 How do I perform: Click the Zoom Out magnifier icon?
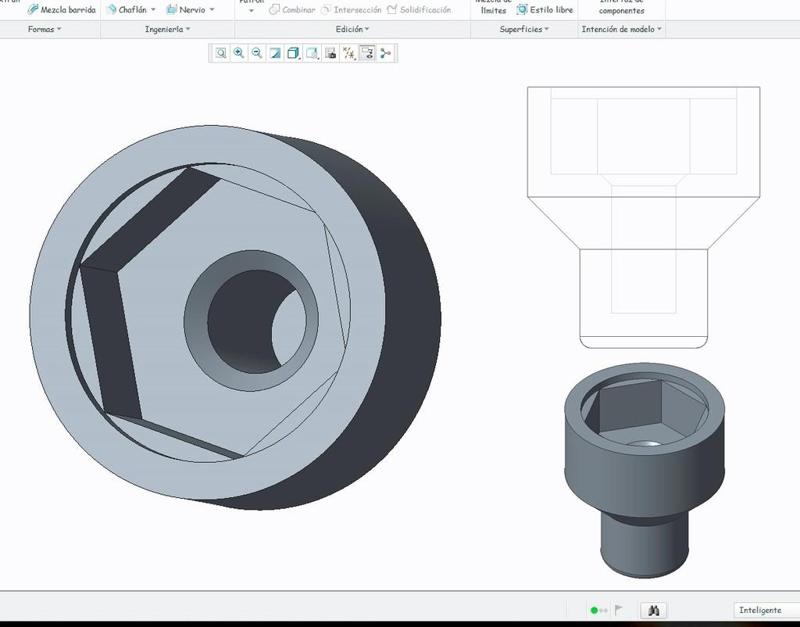[x=257, y=53]
